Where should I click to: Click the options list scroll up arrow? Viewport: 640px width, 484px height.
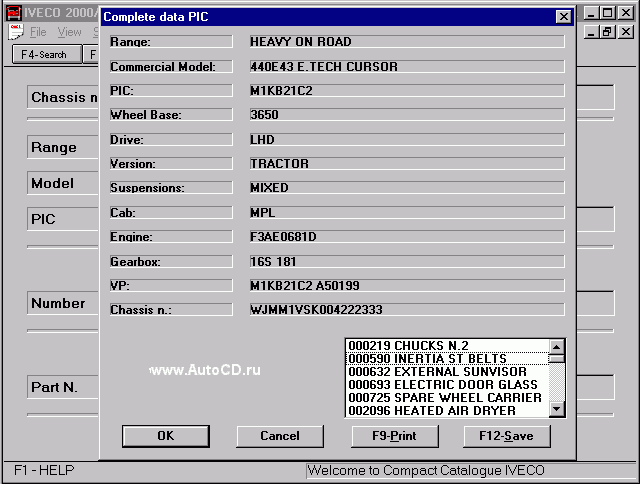click(x=557, y=347)
